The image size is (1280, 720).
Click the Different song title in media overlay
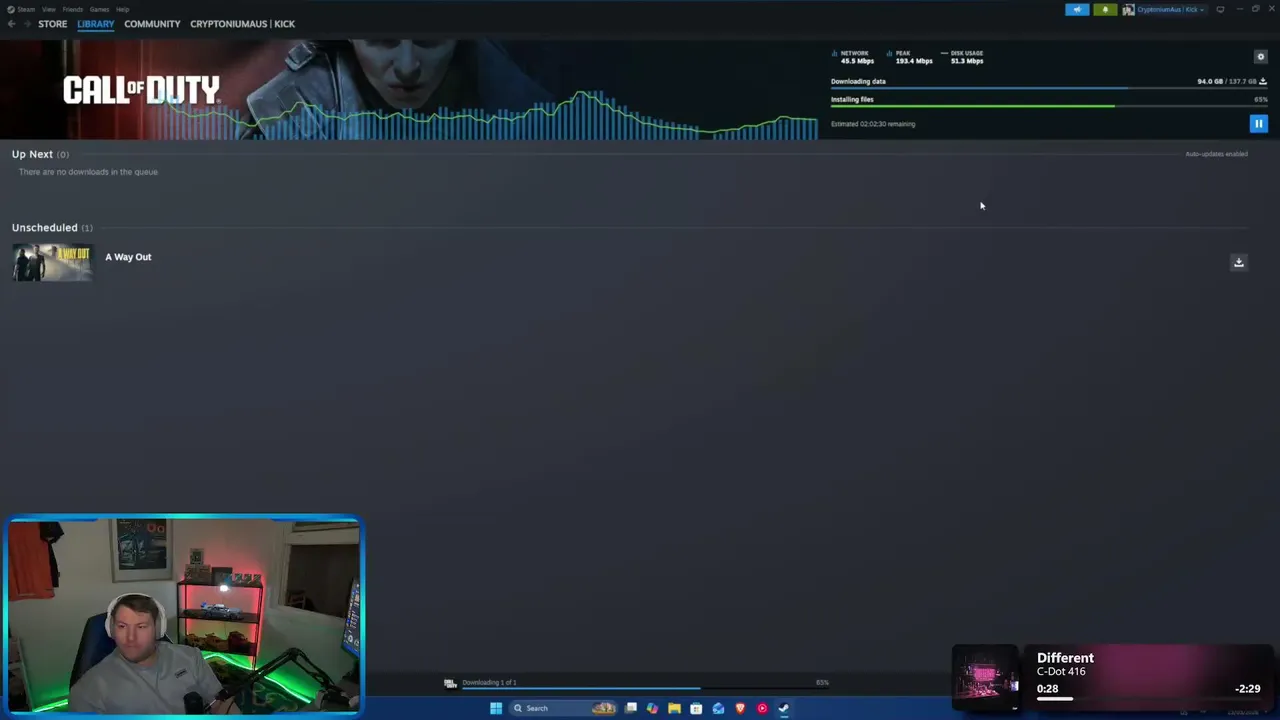pos(1065,658)
